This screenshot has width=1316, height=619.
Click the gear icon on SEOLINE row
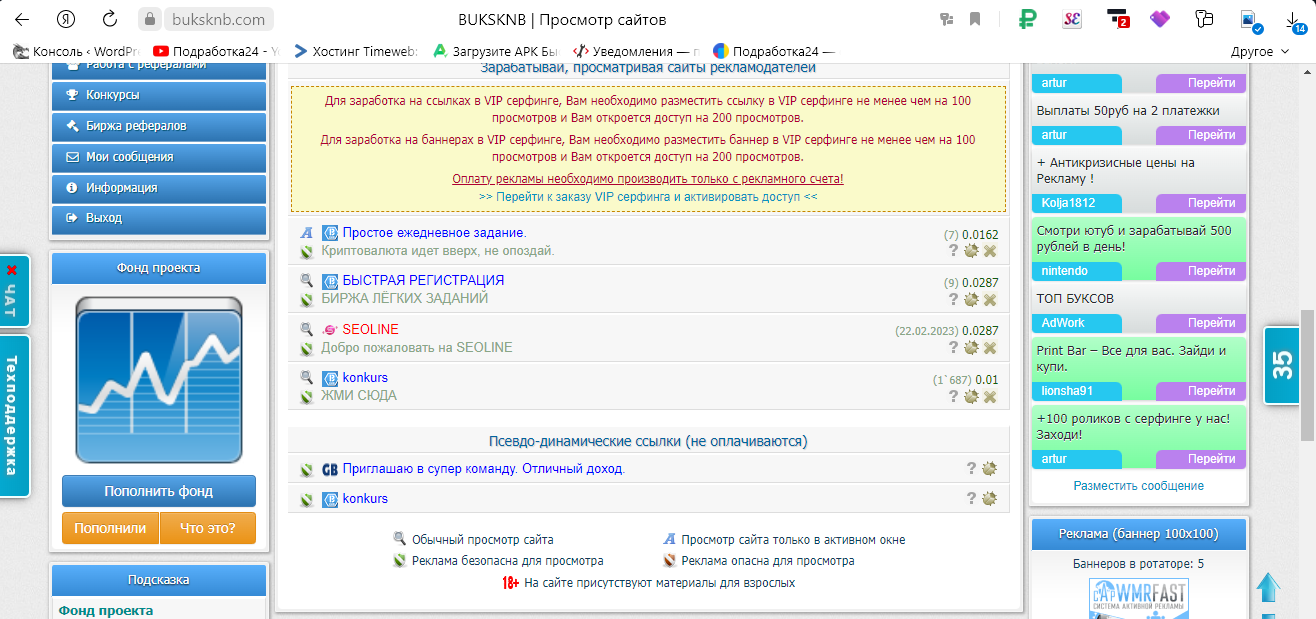(x=971, y=348)
